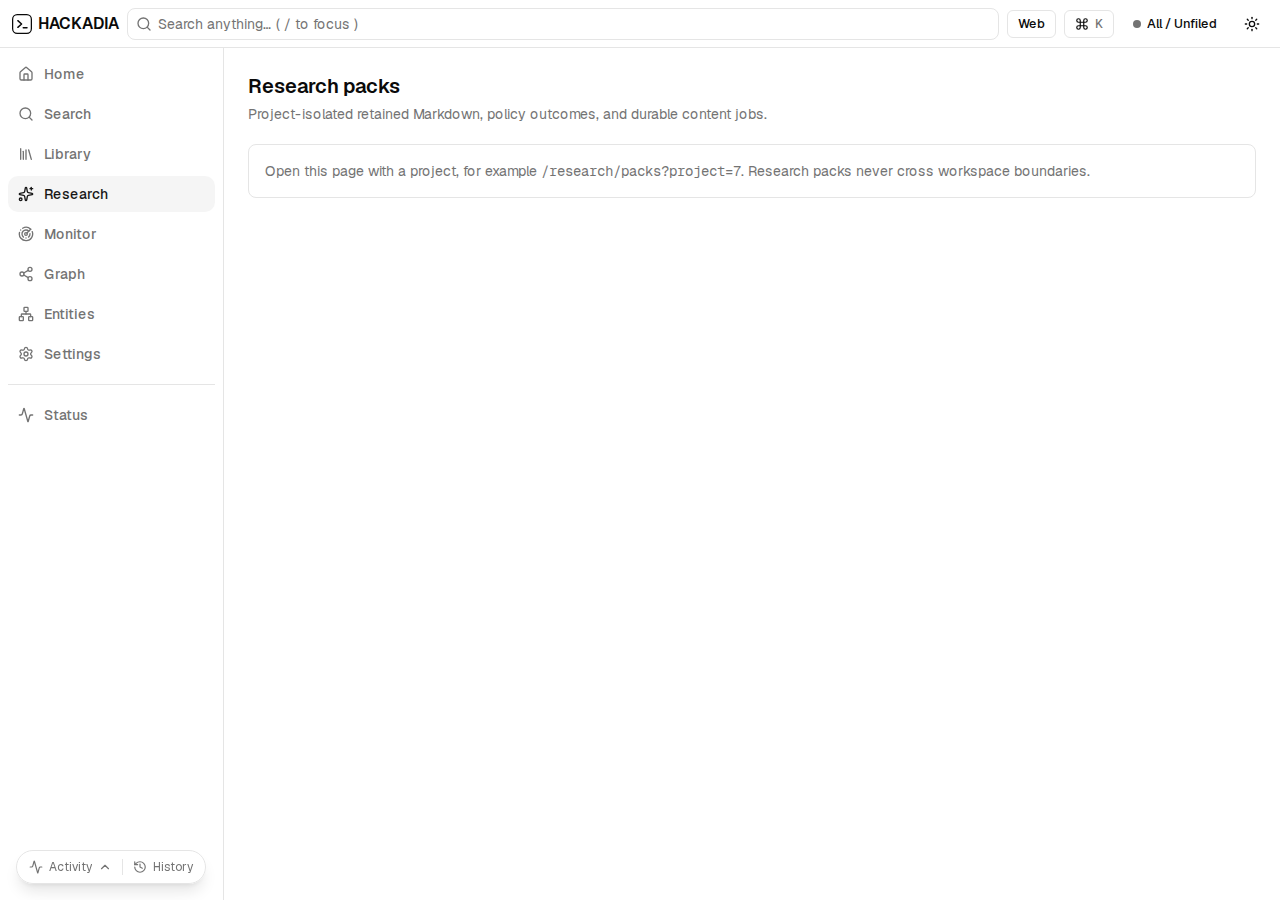Image resolution: width=1280 pixels, height=900 pixels.
Task: Expand the Activity panel chevron
Action: (105, 867)
